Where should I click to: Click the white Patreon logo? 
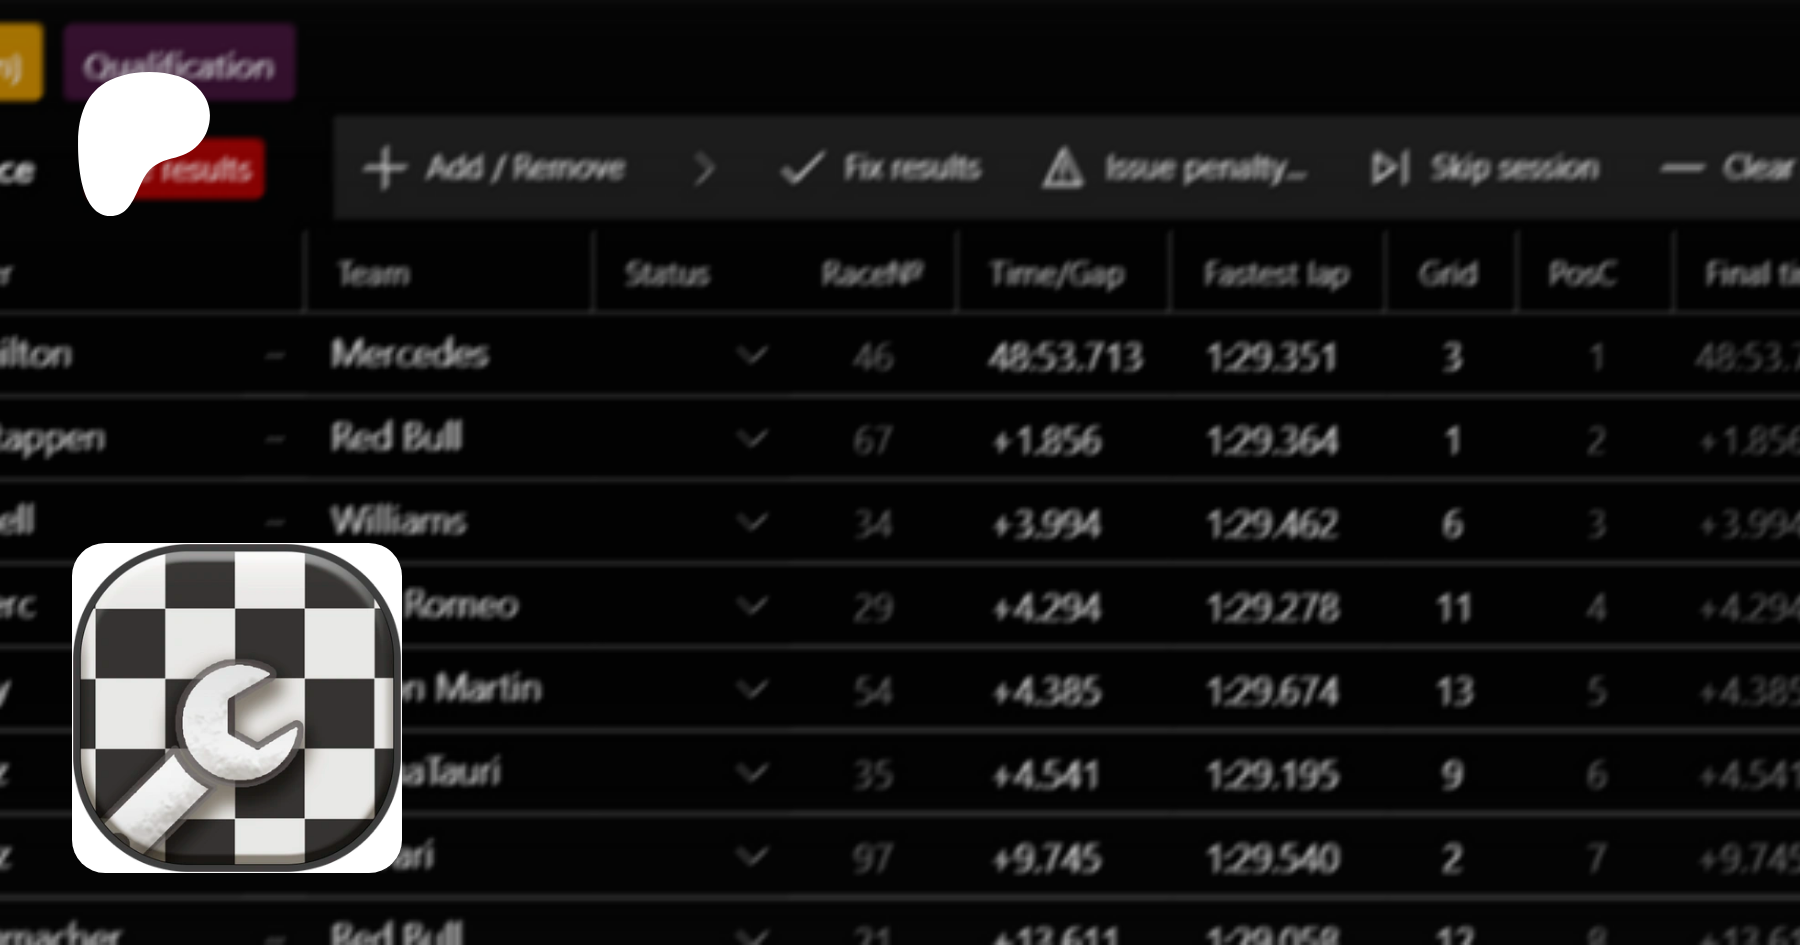(x=140, y=140)
